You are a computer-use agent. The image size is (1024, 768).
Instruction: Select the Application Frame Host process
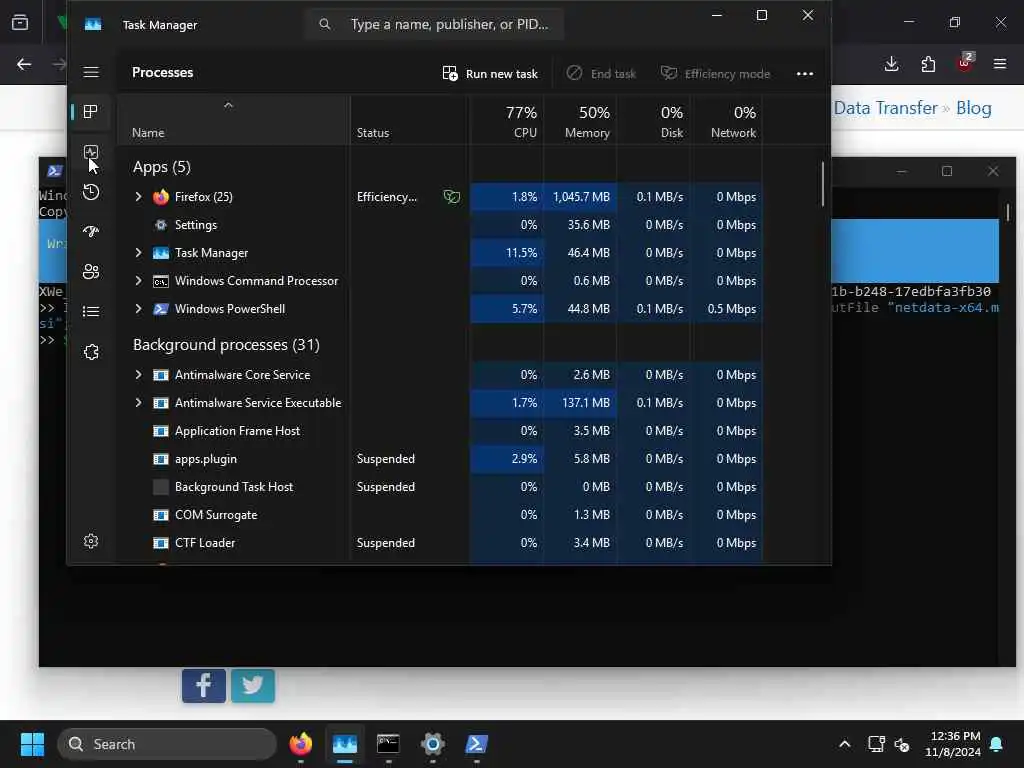pos(440,431)
